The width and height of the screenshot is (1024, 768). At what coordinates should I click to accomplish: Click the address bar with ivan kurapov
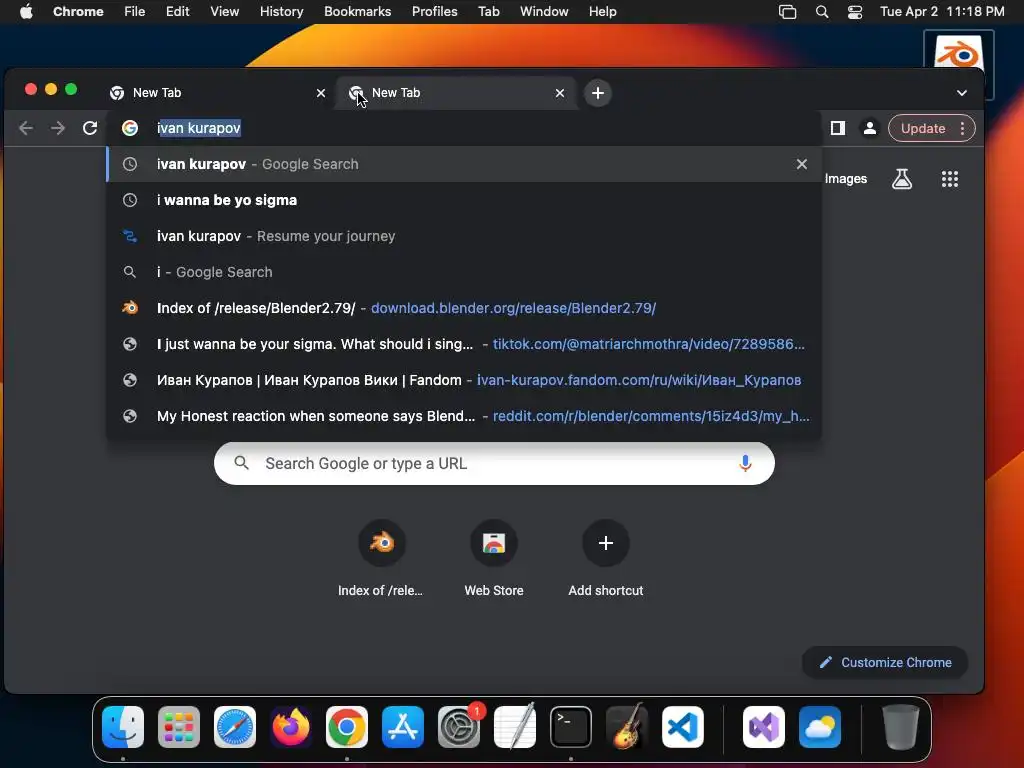click(464, 128)
